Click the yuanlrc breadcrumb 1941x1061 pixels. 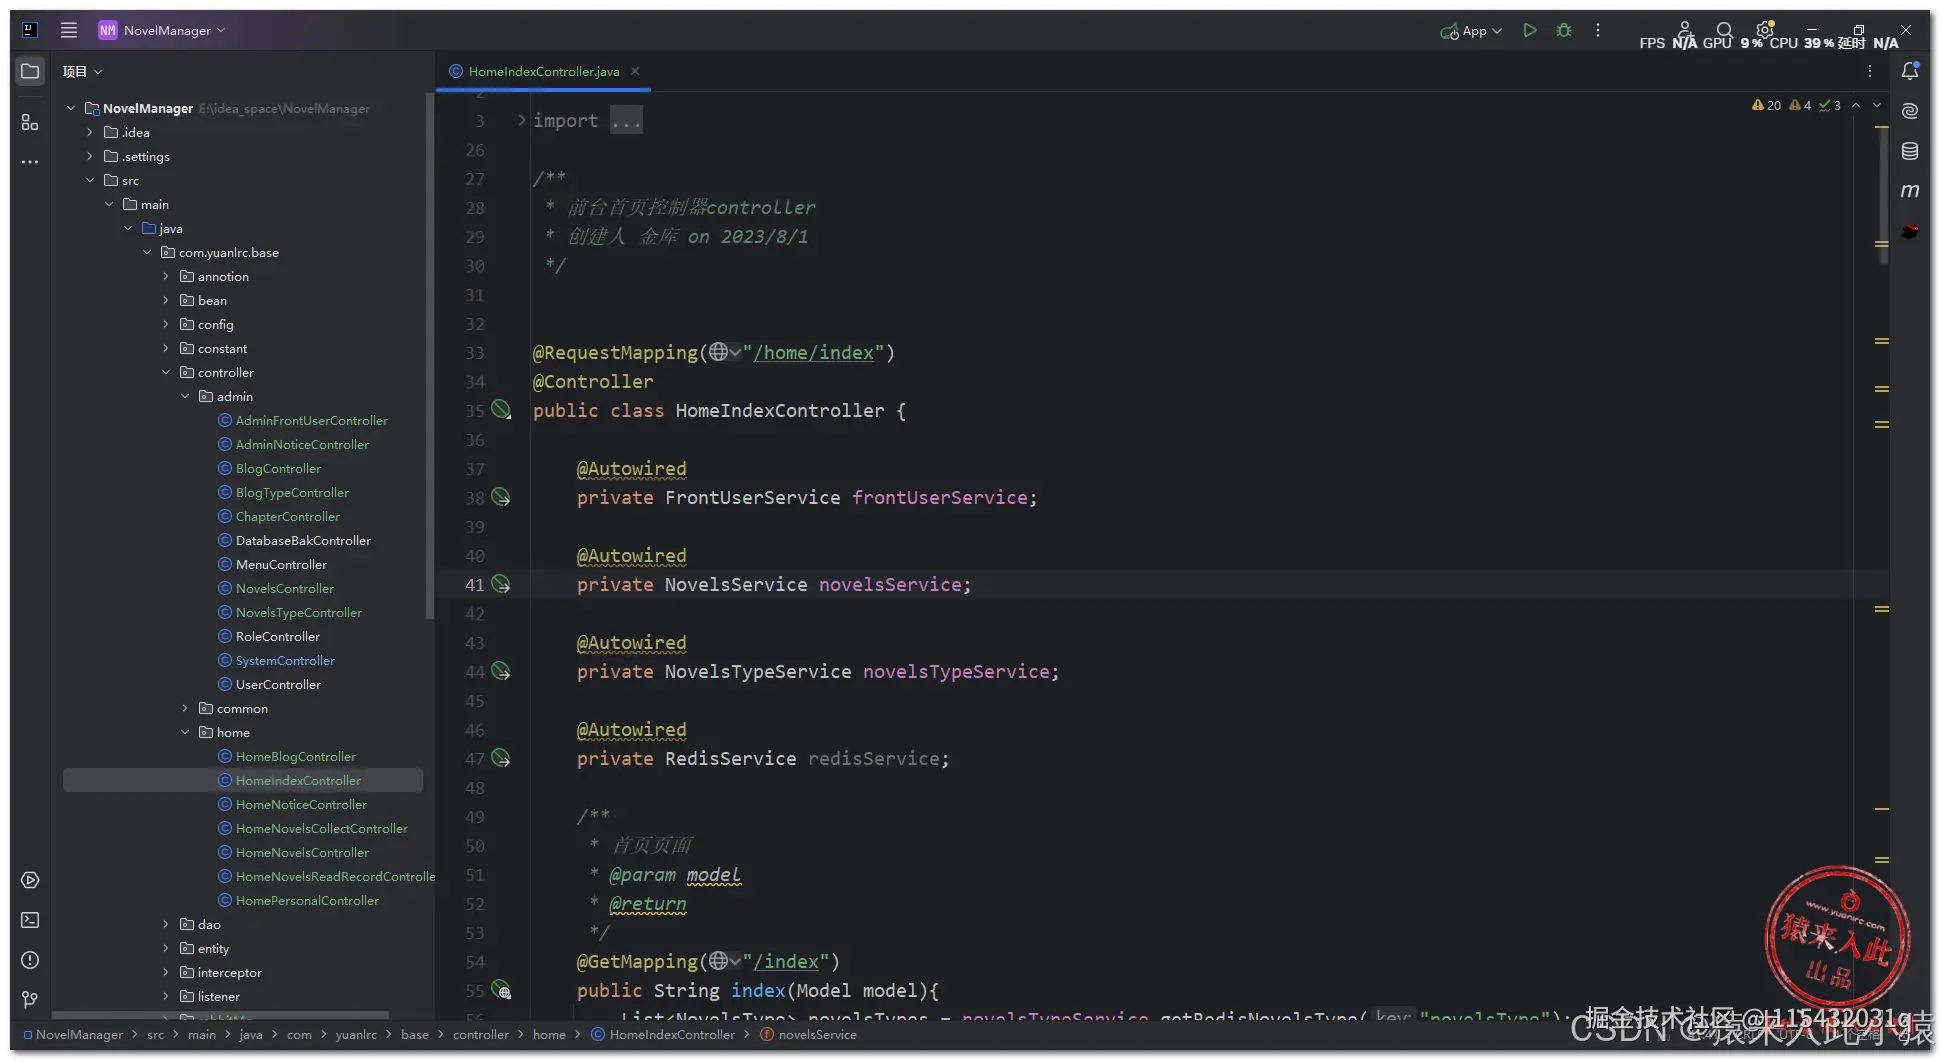point(356,1035)
